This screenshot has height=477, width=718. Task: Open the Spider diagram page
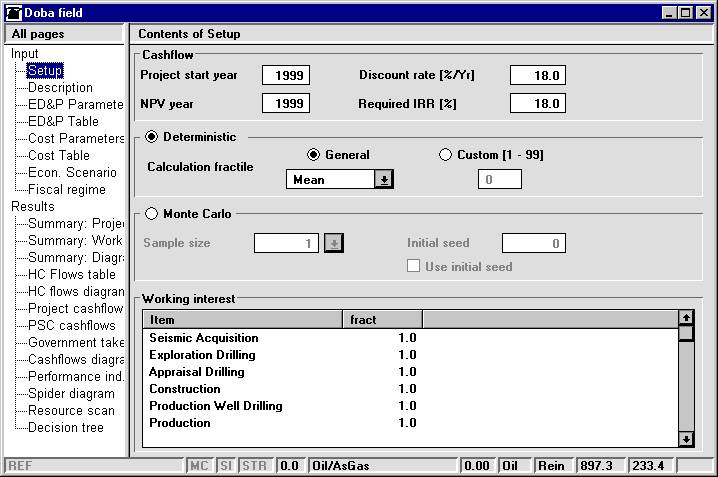(x=71, y=393)
